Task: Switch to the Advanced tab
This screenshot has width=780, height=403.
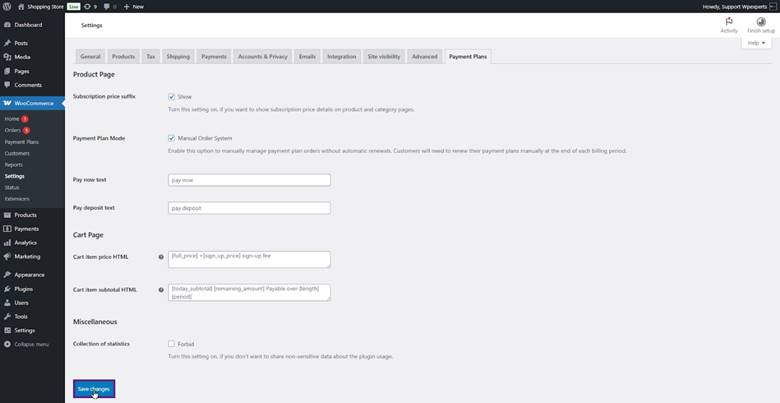Action: 425,57
